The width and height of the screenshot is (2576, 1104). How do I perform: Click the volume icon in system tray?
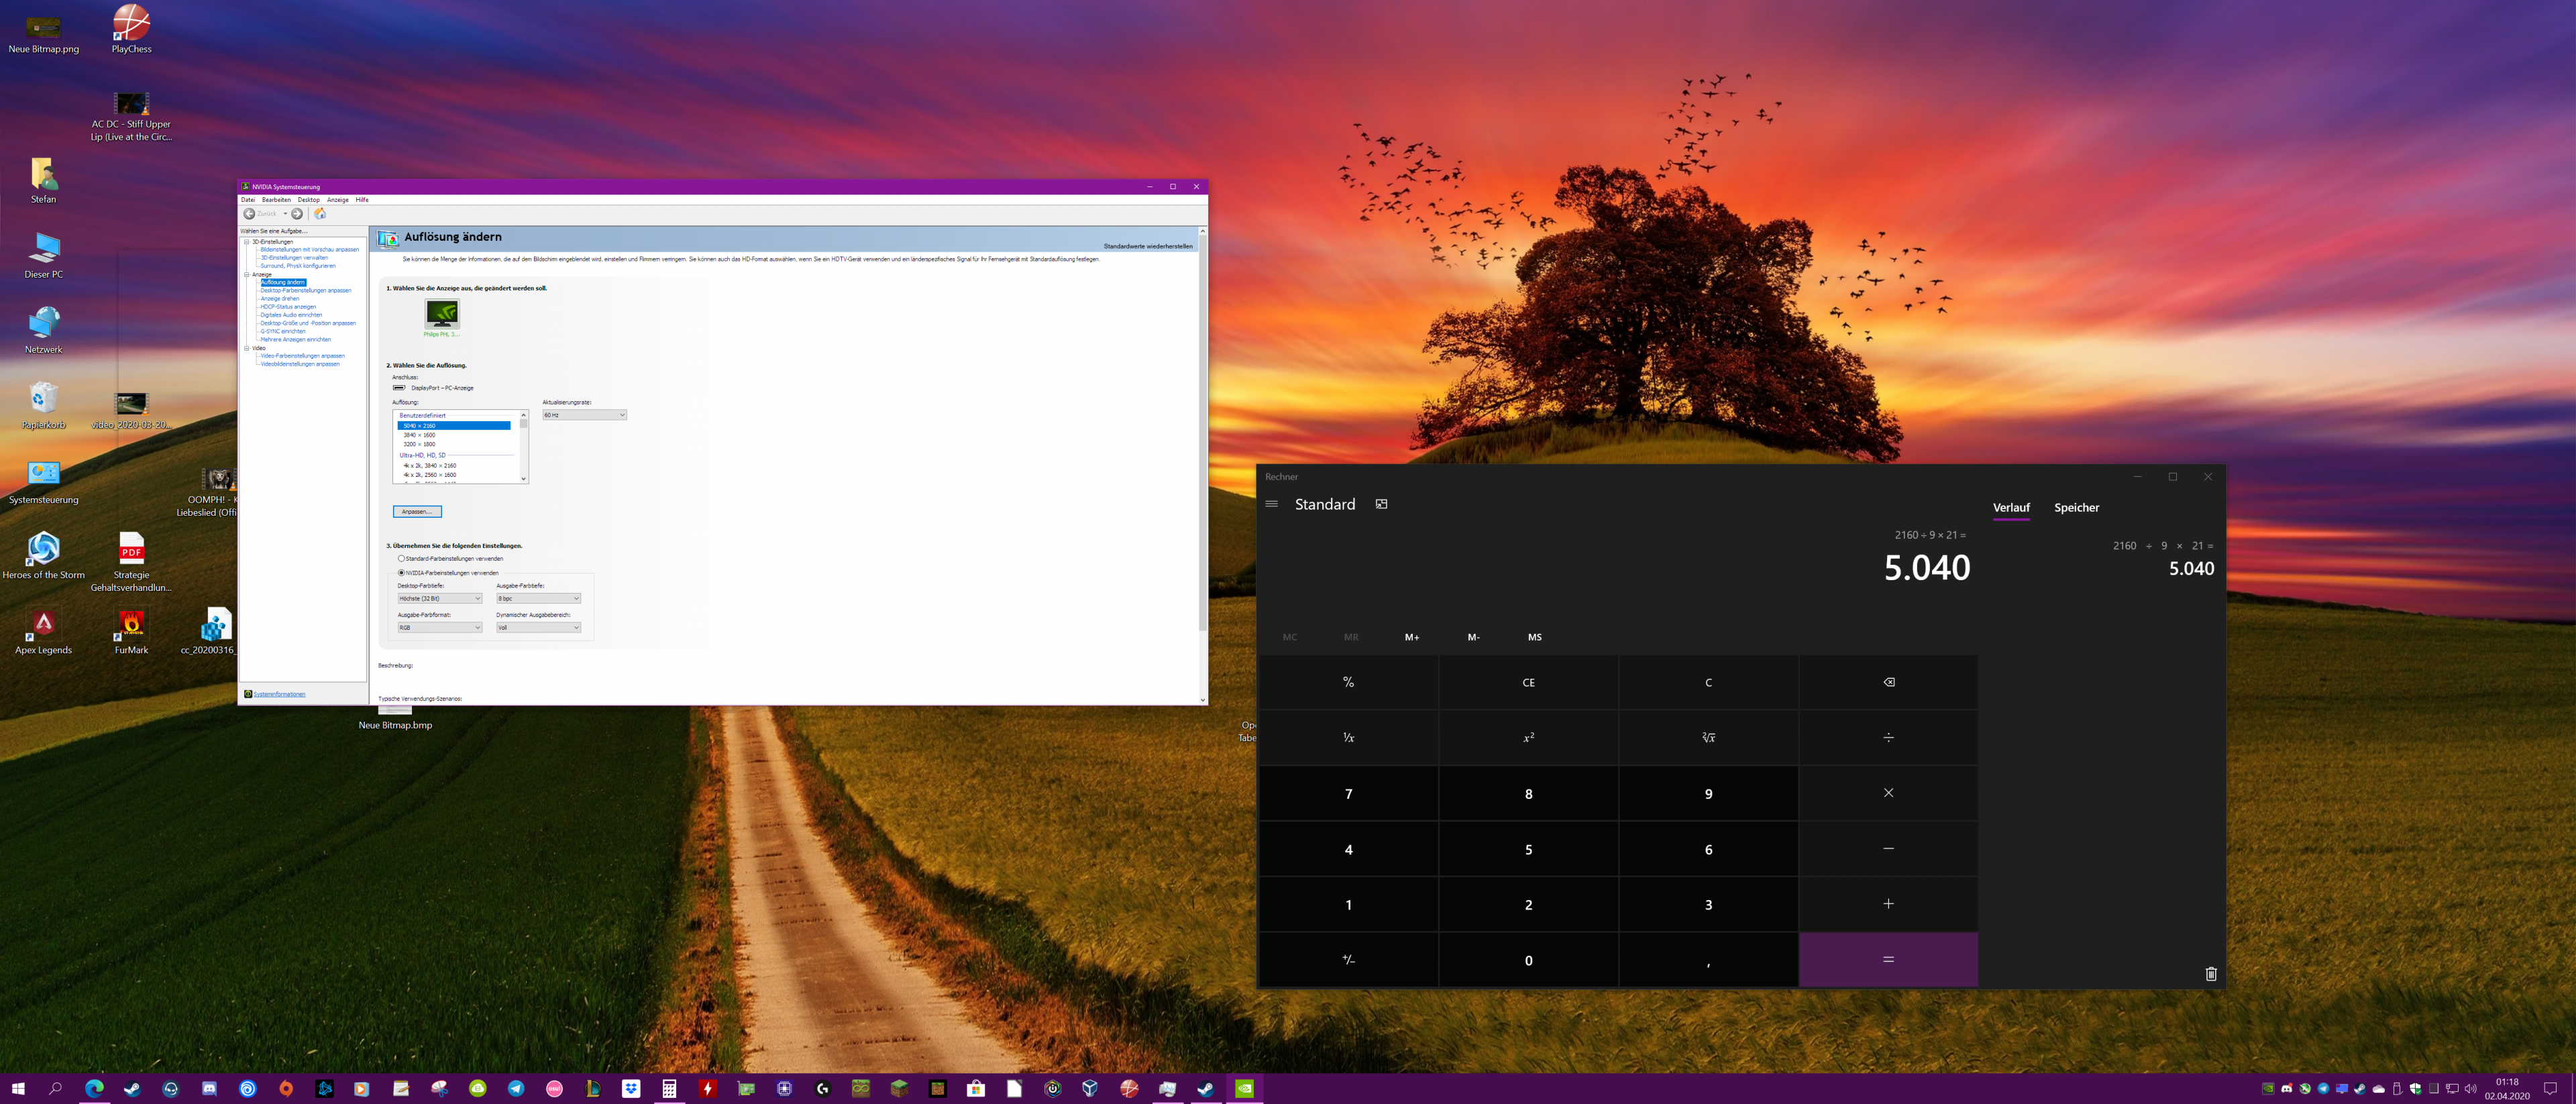tap(2470, 1089)
